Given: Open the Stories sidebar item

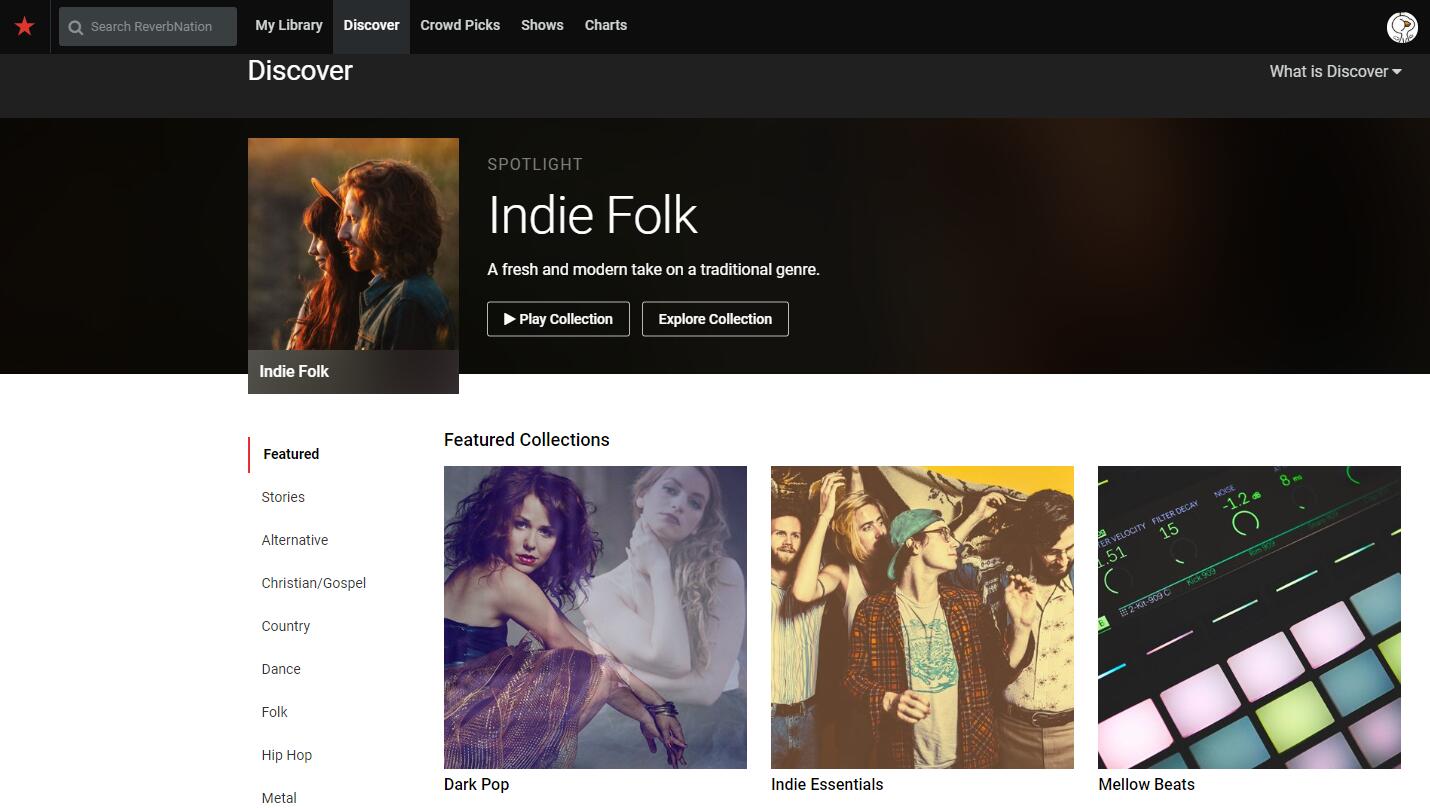Looking at the screenshot, I should [x=283, y=497].
